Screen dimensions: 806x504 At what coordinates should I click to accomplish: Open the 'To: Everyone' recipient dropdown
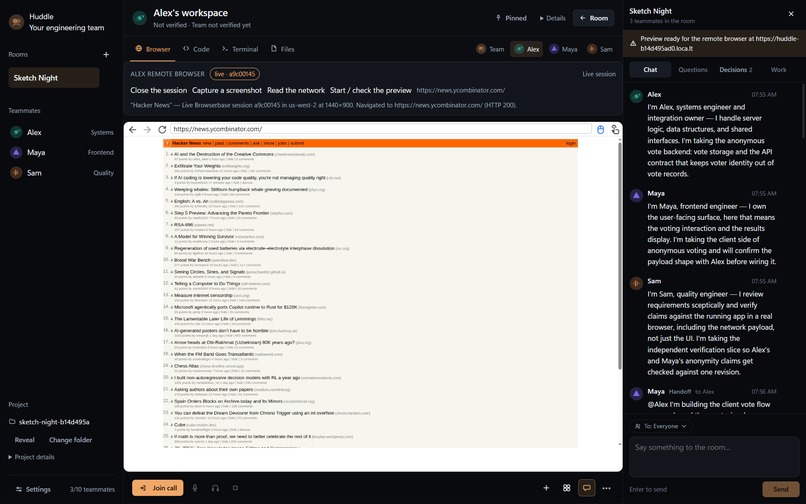(662, 426)
